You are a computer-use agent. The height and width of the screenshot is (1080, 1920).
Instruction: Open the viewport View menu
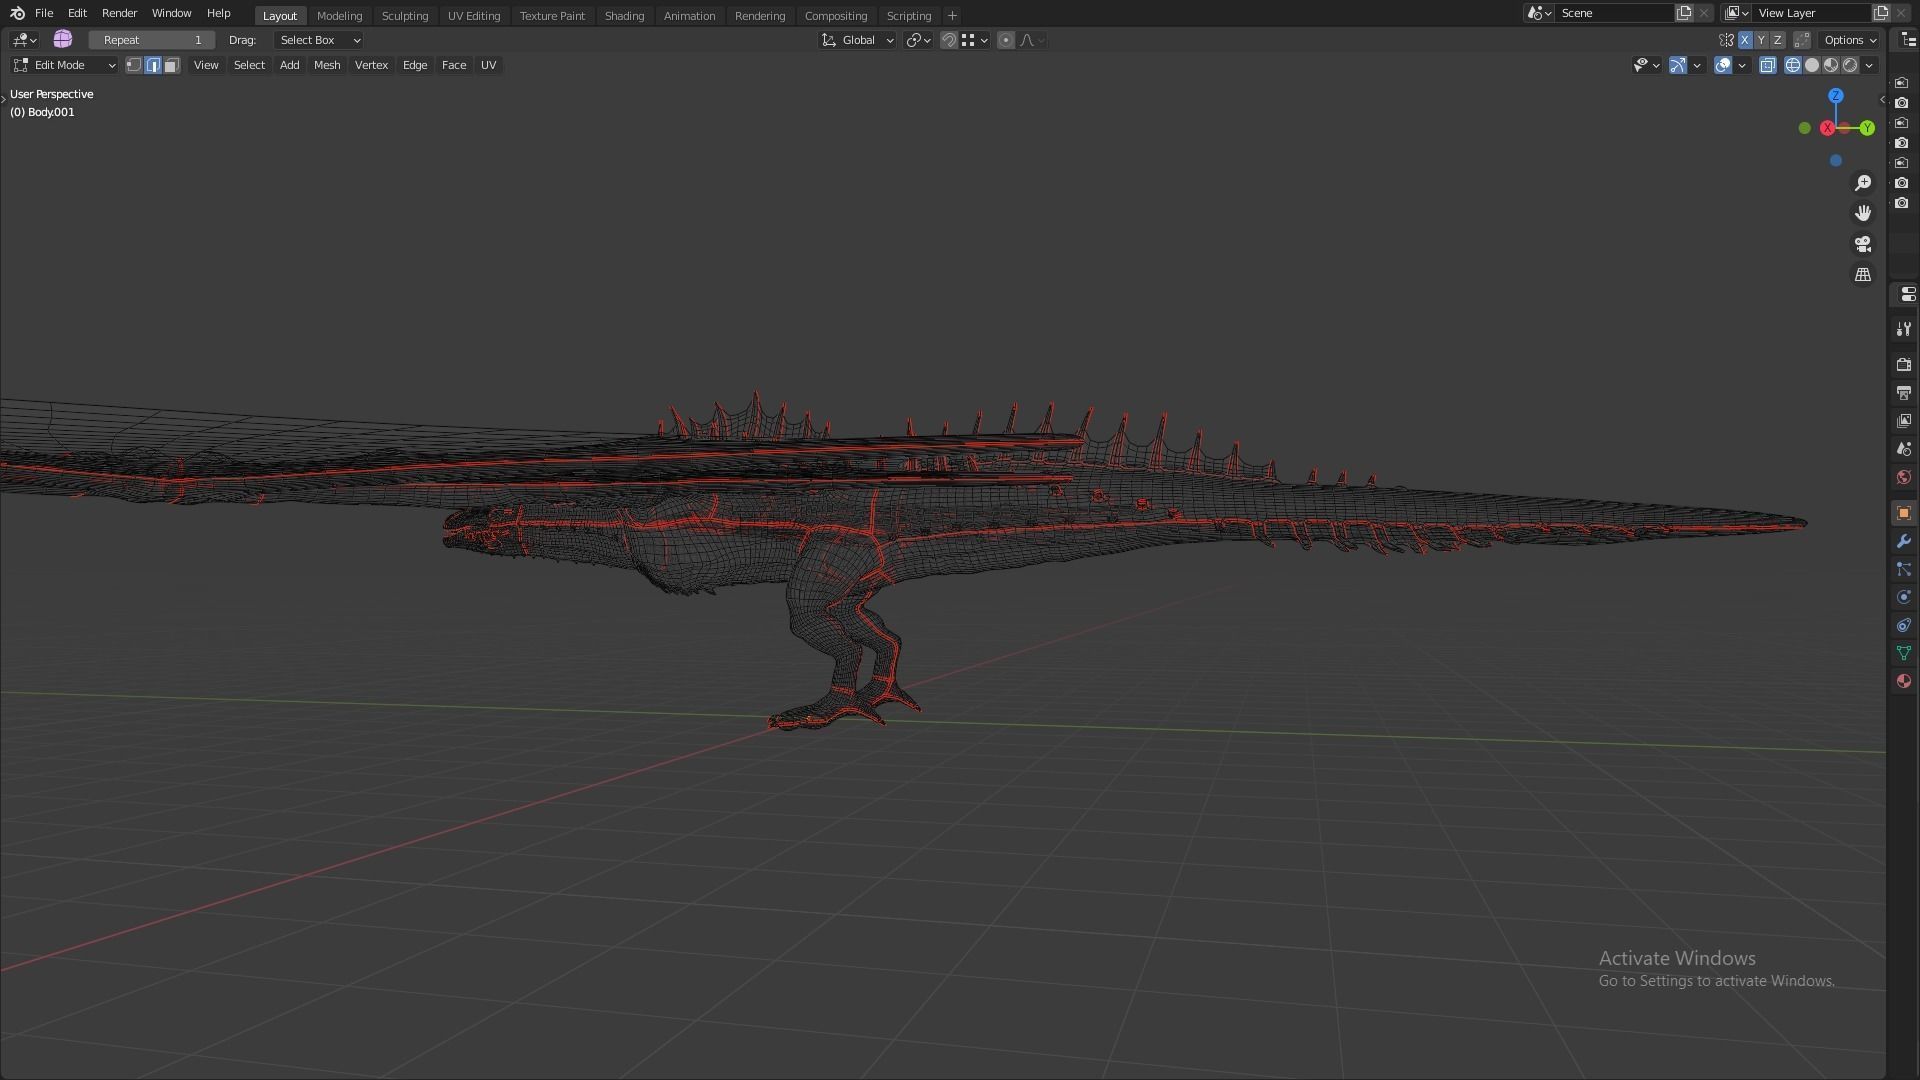coord(206,65)
